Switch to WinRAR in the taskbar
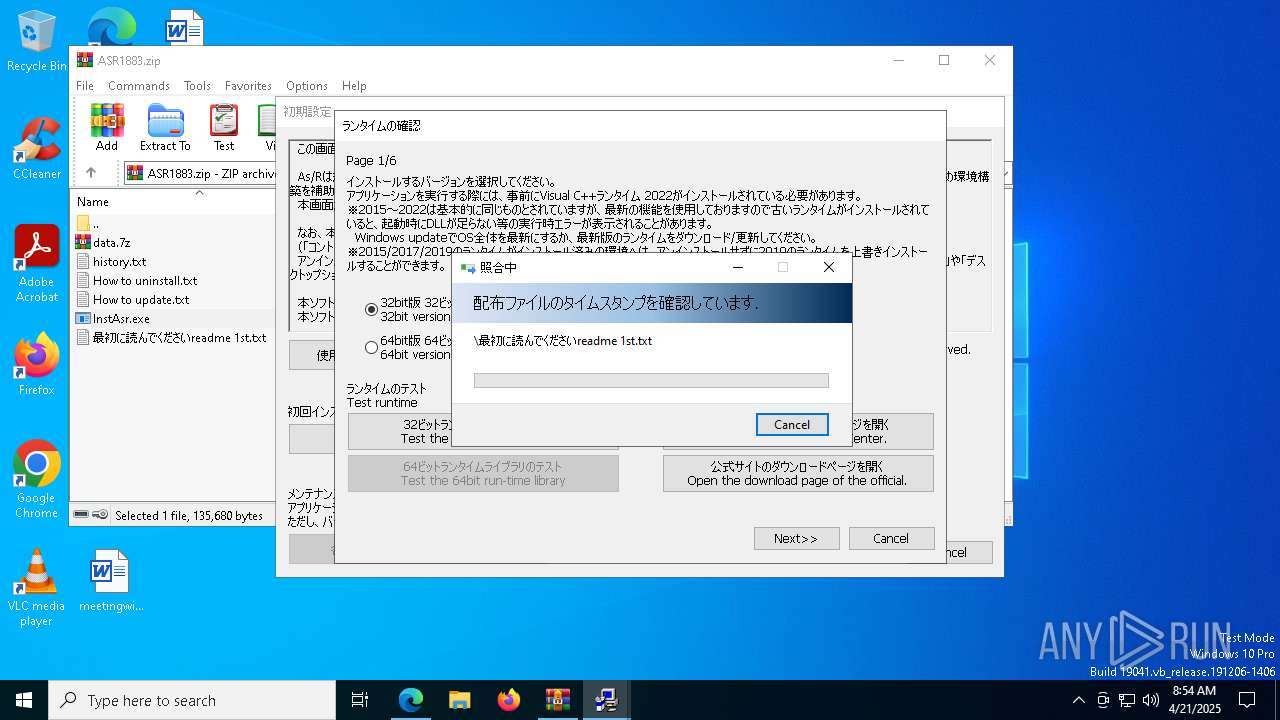 pos(557,700)
